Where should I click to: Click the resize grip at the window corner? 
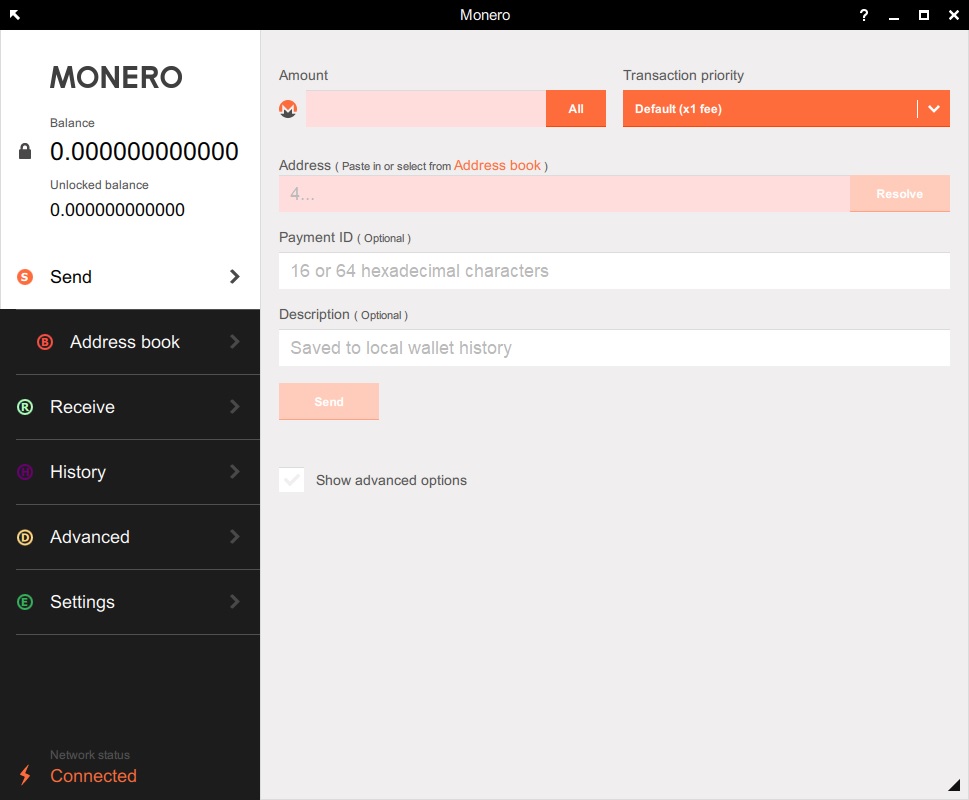[954, 785]
